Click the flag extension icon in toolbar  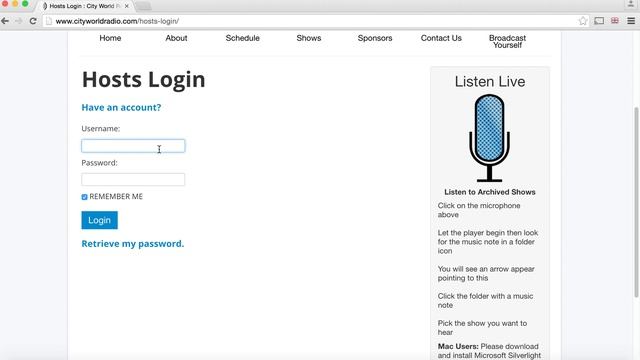click(615, 20)
